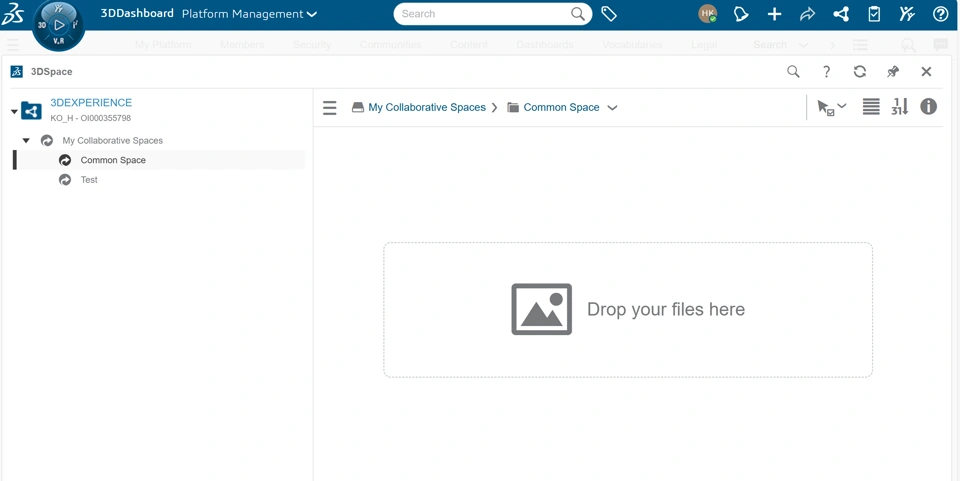Click the 3DS logo icon
Screen dimensions: 960x481
tap(12, 13)
